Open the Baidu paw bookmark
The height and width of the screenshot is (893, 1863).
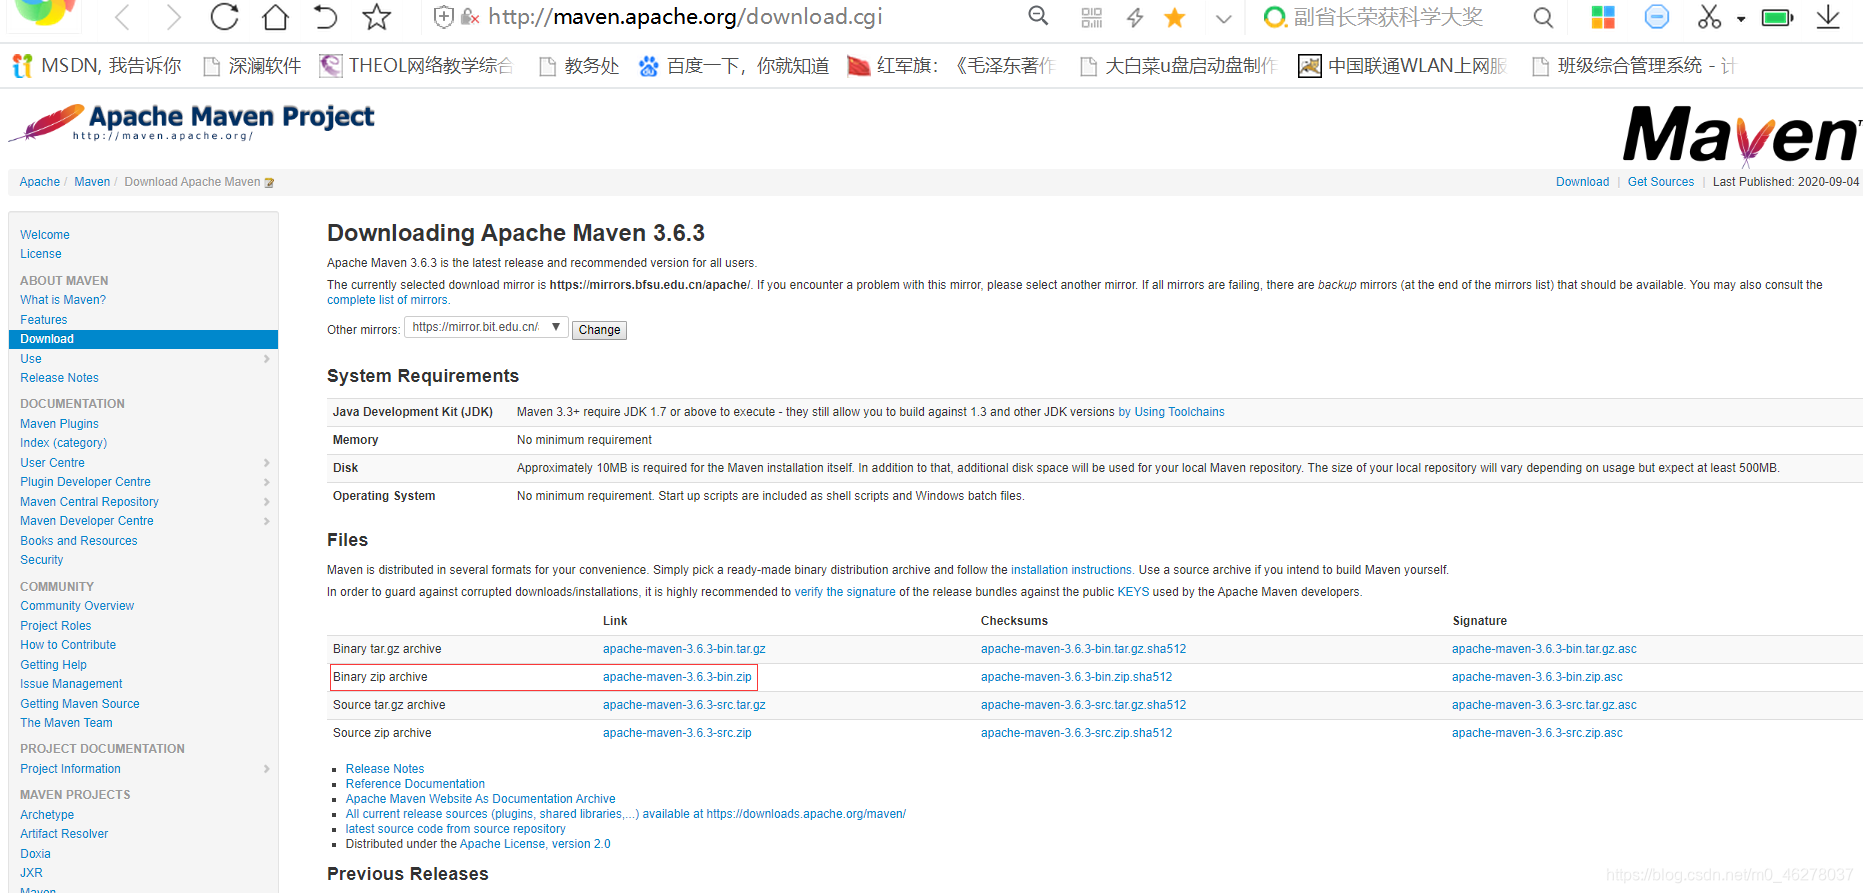734,66
